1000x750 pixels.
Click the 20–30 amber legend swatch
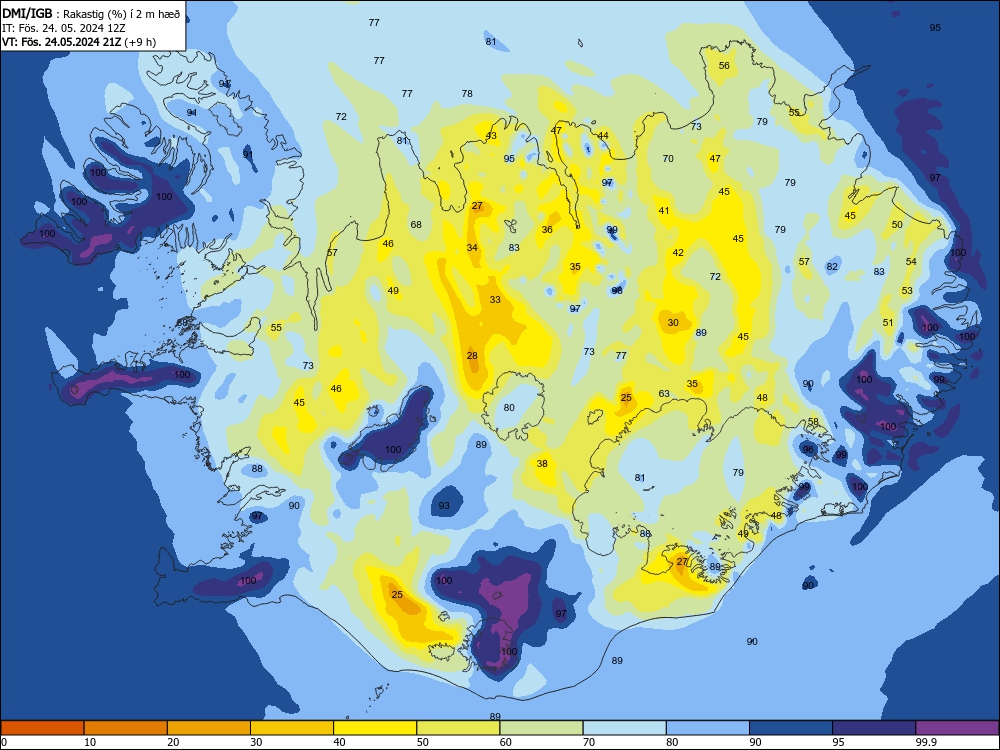(x=209, y=728)
